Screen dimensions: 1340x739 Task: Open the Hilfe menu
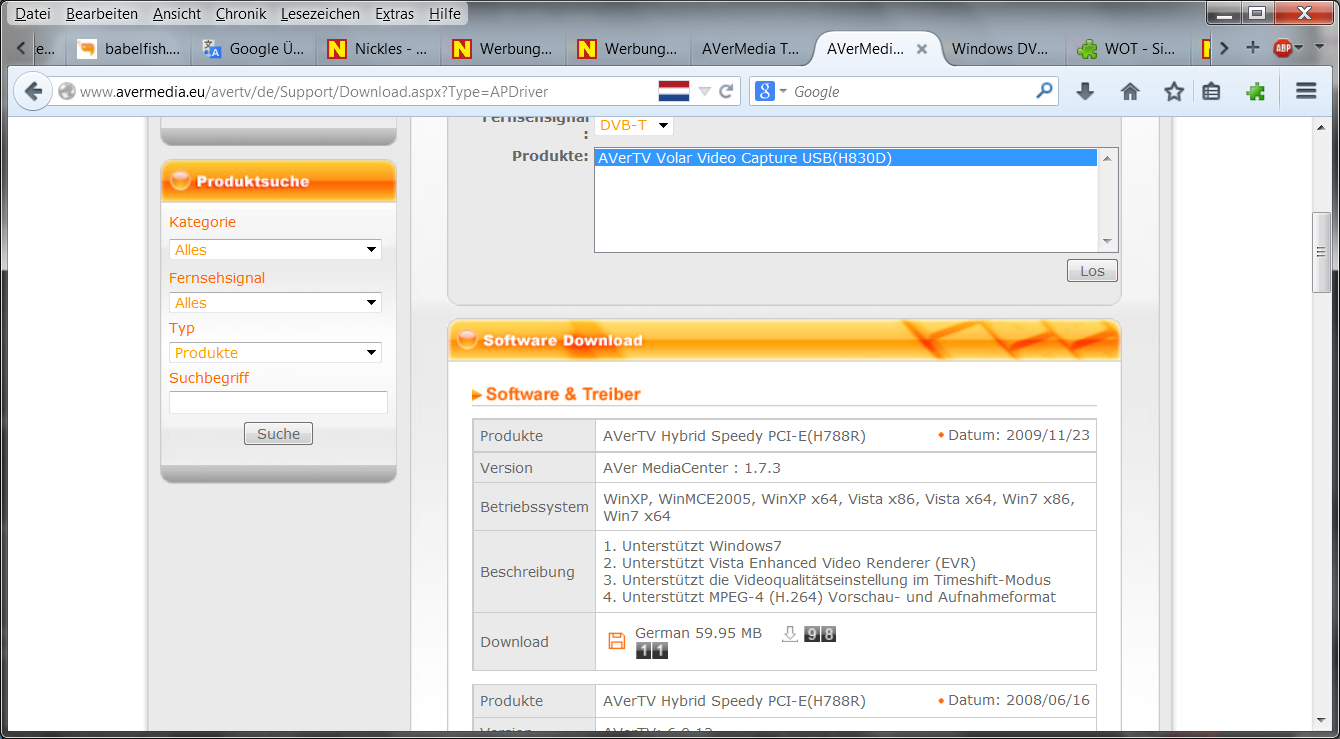coord(445,14)
